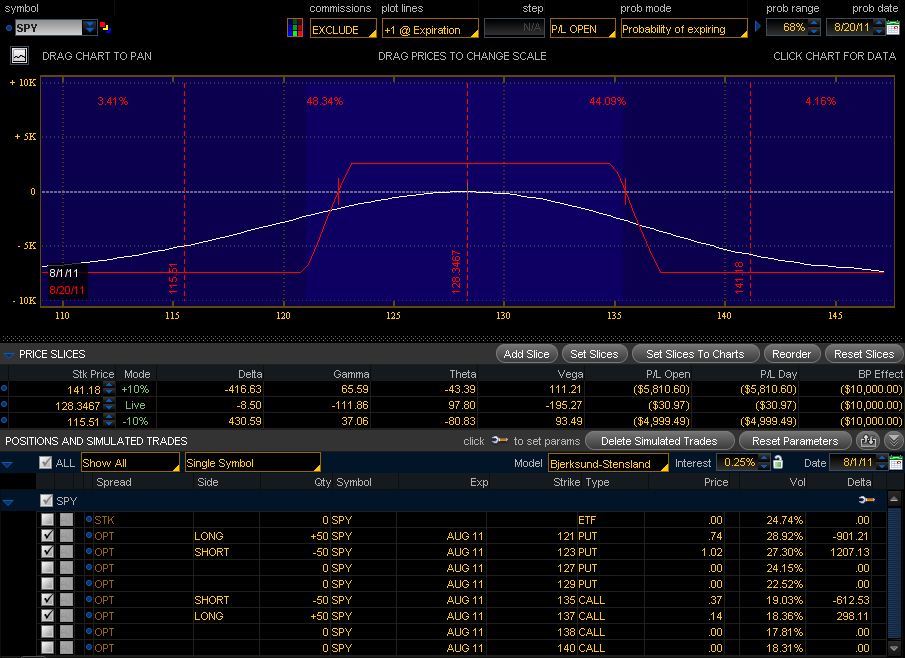Open the Single Symbol dropdown
Image resolution: width=905 pixels, height=658 pixels.
[253, 463]
